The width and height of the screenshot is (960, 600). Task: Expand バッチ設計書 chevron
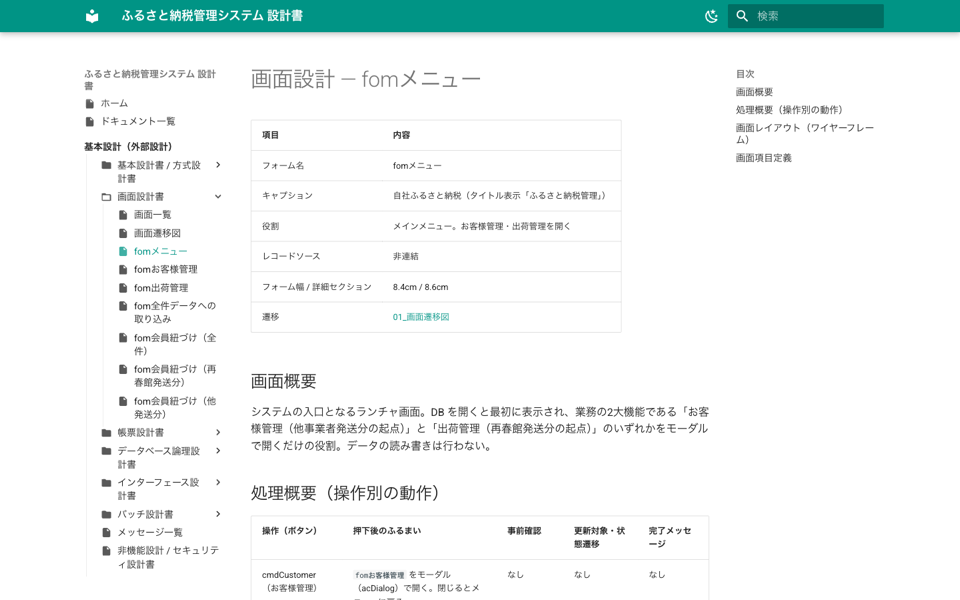click(x=218, y=514)
